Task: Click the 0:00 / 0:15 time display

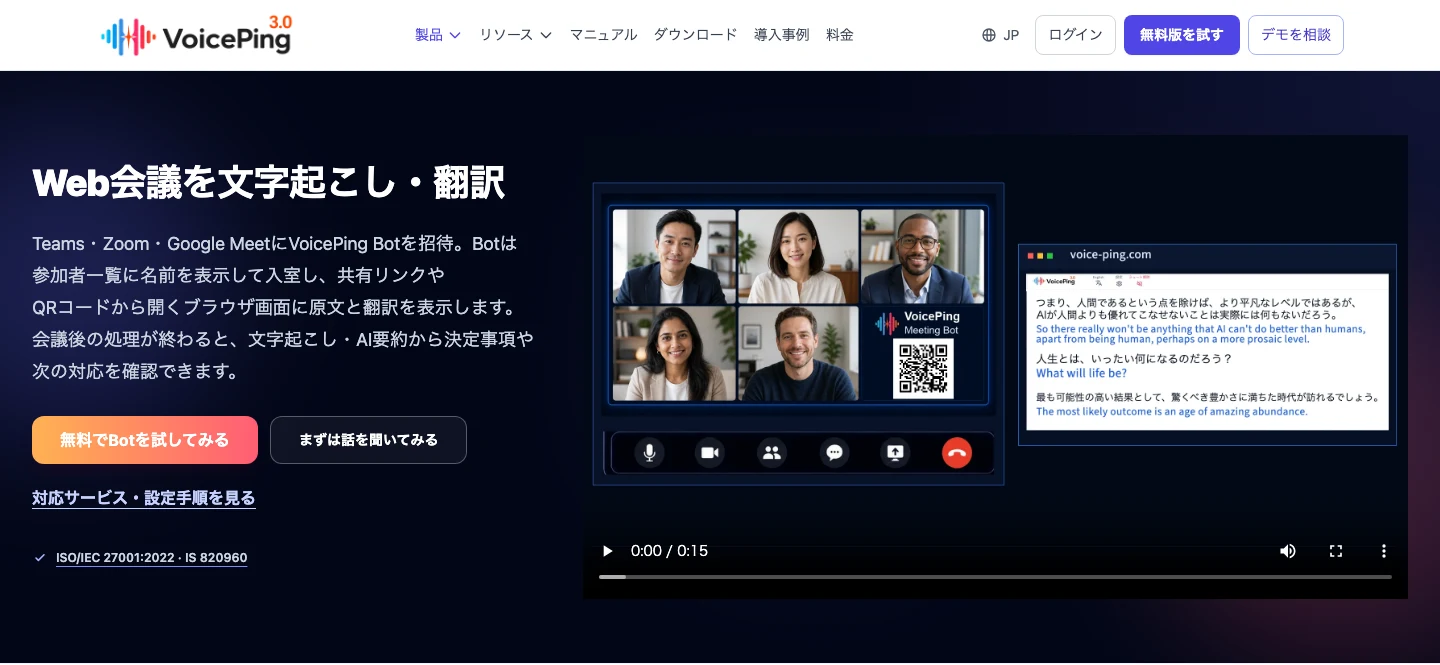Action: tap(669, 551)
